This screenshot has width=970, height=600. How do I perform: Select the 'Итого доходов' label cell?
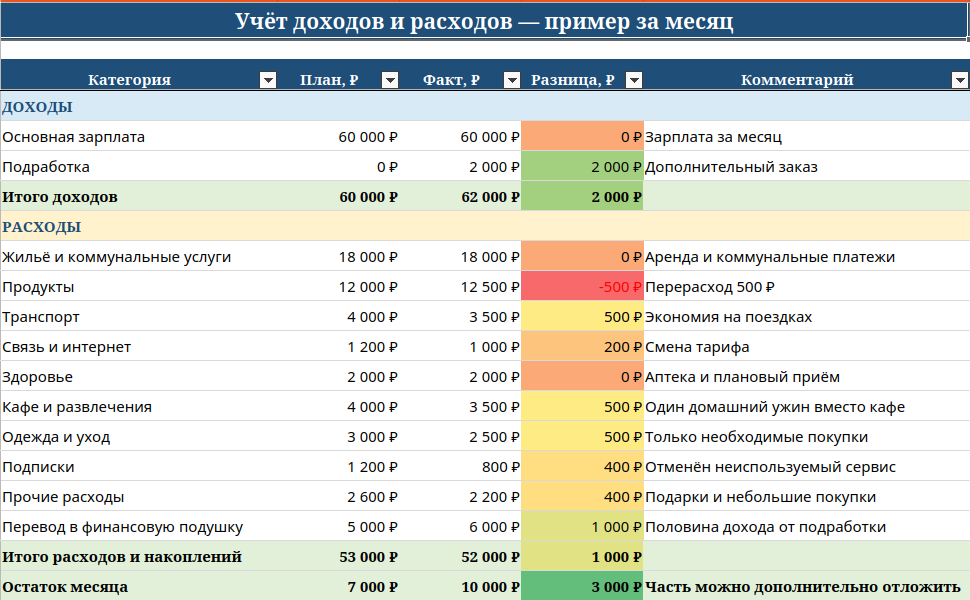pyautogui.click(x=139, y=197)
